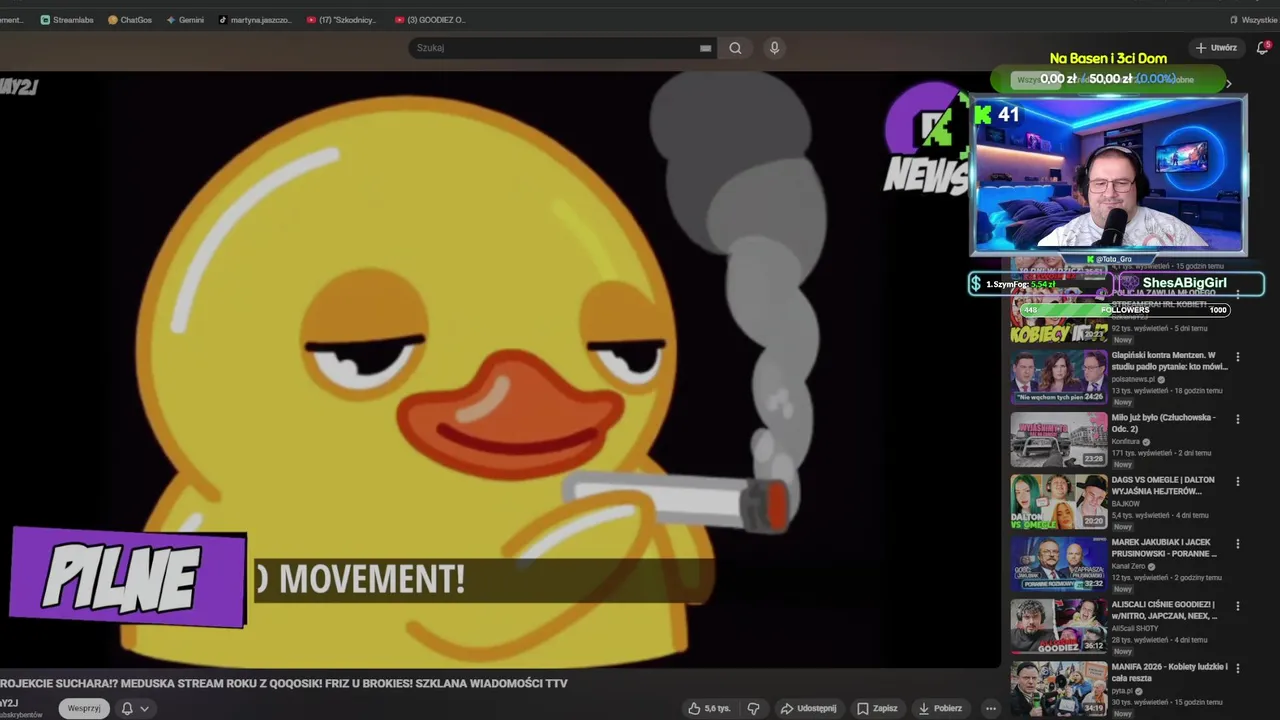The width and height of the screenshot is (1280, 720).
Task: Open Miło już było Człuchowska video title
Action: [1164, 423]
